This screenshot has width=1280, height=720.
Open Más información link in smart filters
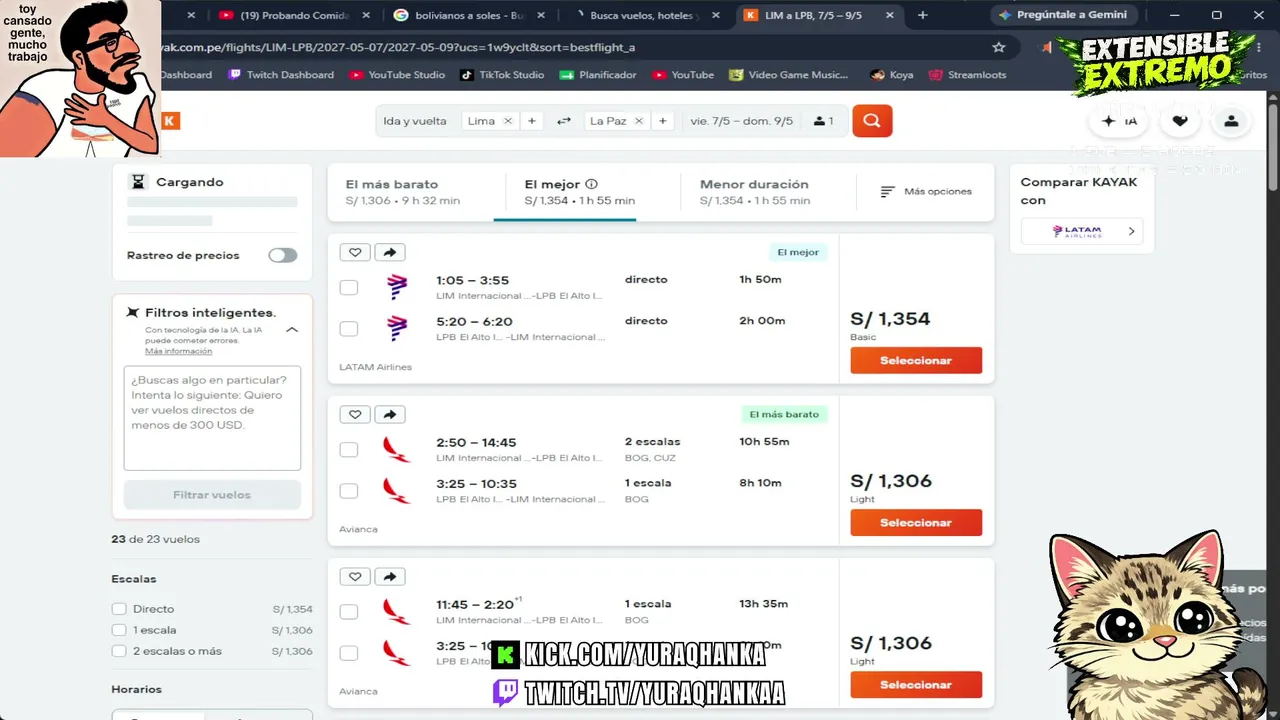[178, 351]
